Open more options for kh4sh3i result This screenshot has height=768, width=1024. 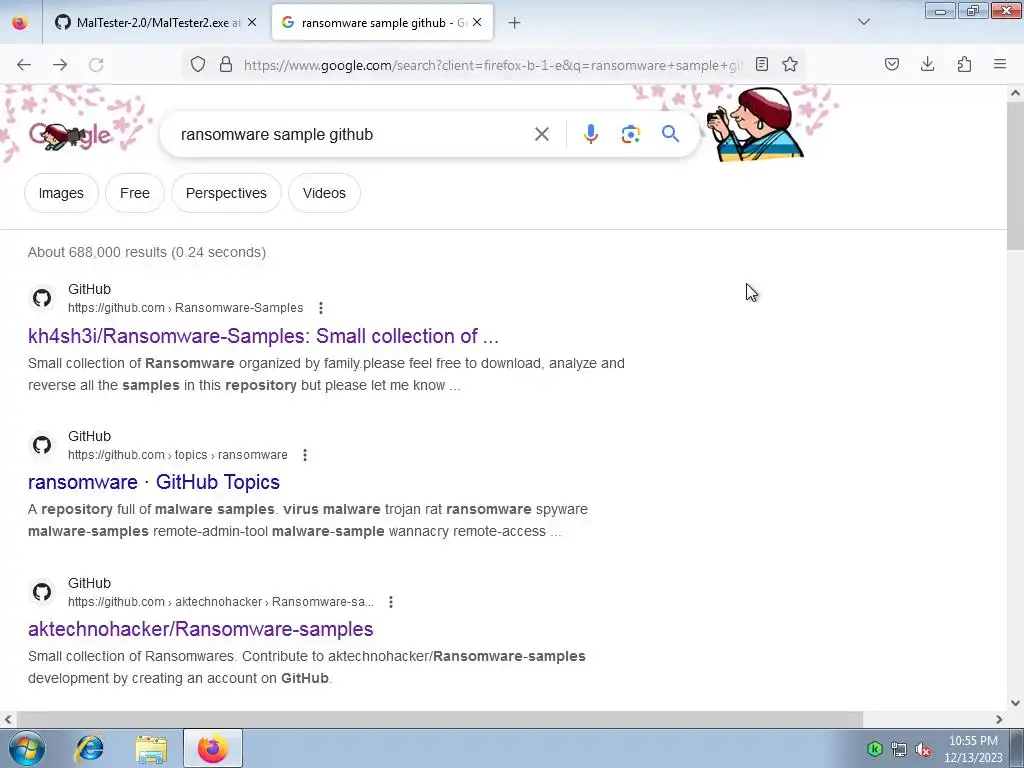click(x=321, y=308)
